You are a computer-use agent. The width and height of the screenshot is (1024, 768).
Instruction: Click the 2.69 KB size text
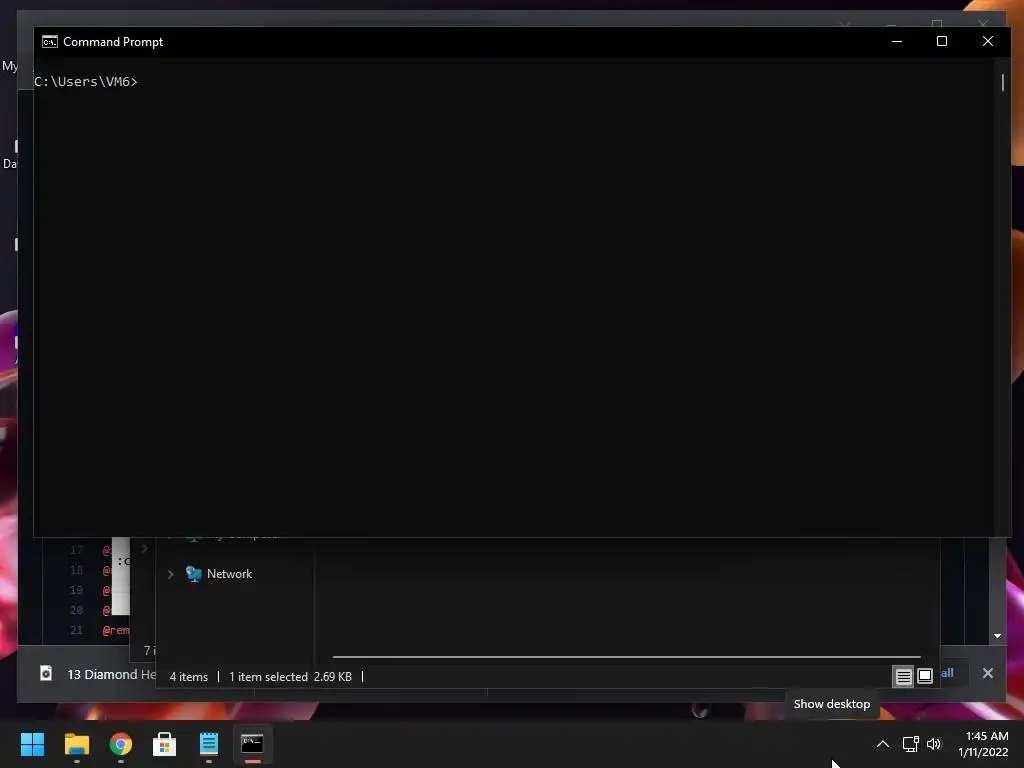[x=332, y=677]
